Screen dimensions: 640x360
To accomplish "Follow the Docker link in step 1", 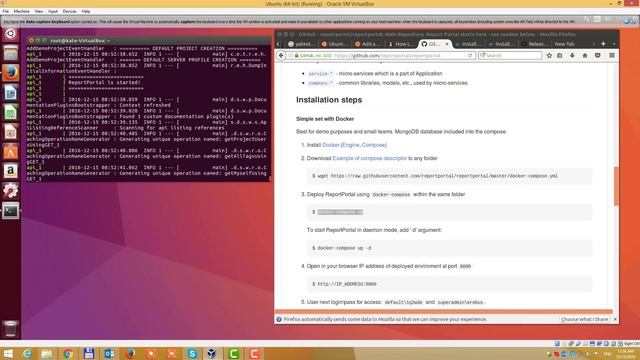I will (x=331, y=145).
